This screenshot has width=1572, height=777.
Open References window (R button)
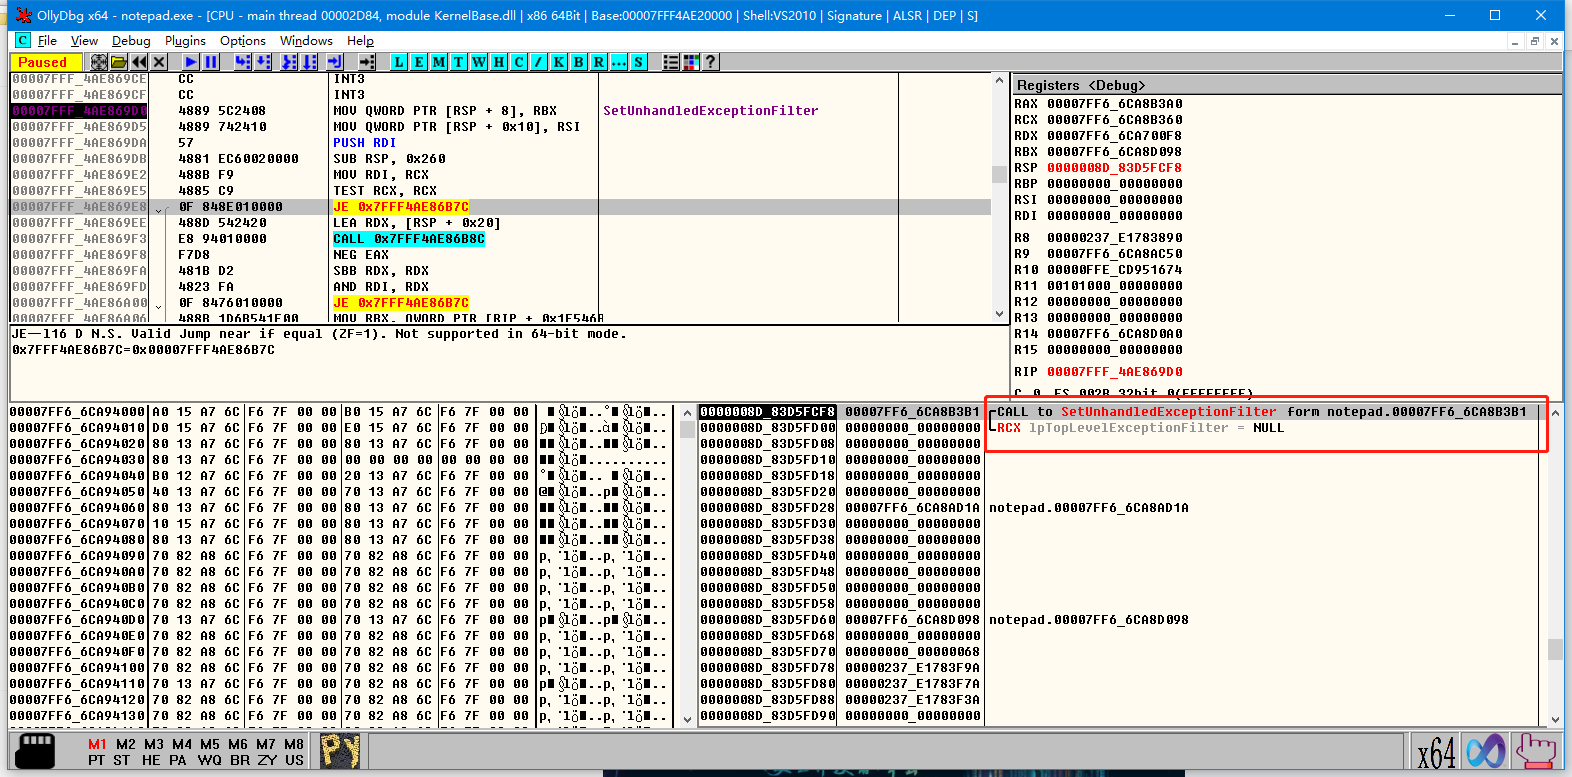599,62
